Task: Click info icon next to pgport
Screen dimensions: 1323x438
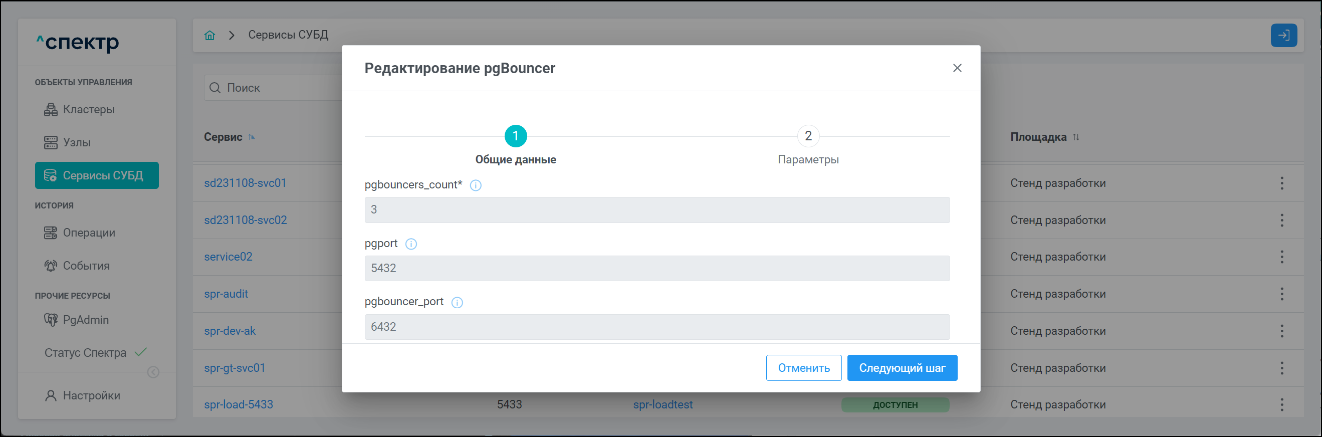Action: (x=411, y=244)
